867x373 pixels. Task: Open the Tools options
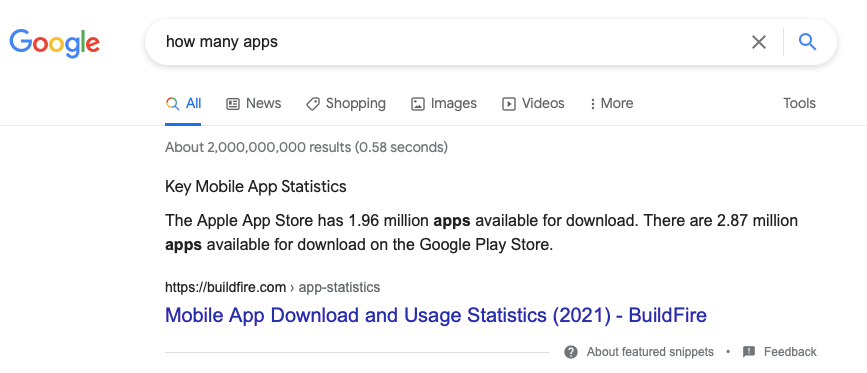point(799,103)
